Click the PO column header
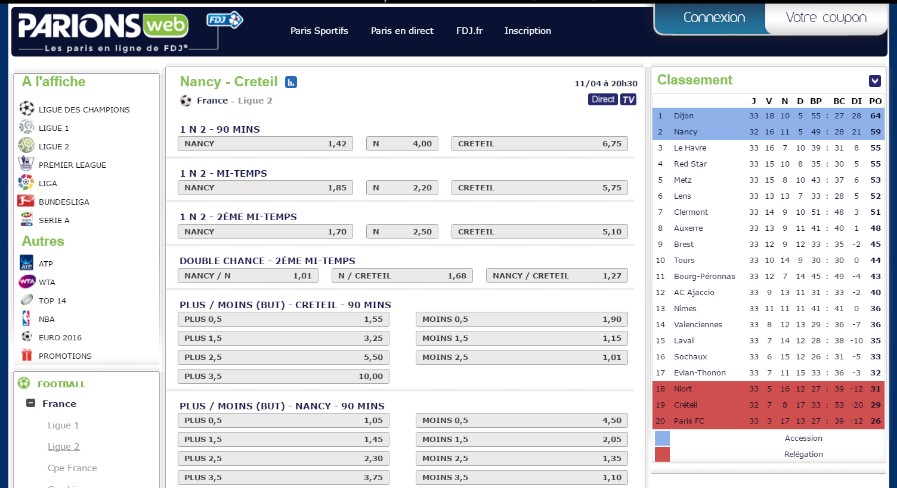Screen dimensions: 897x488 (x=875, y=101)
